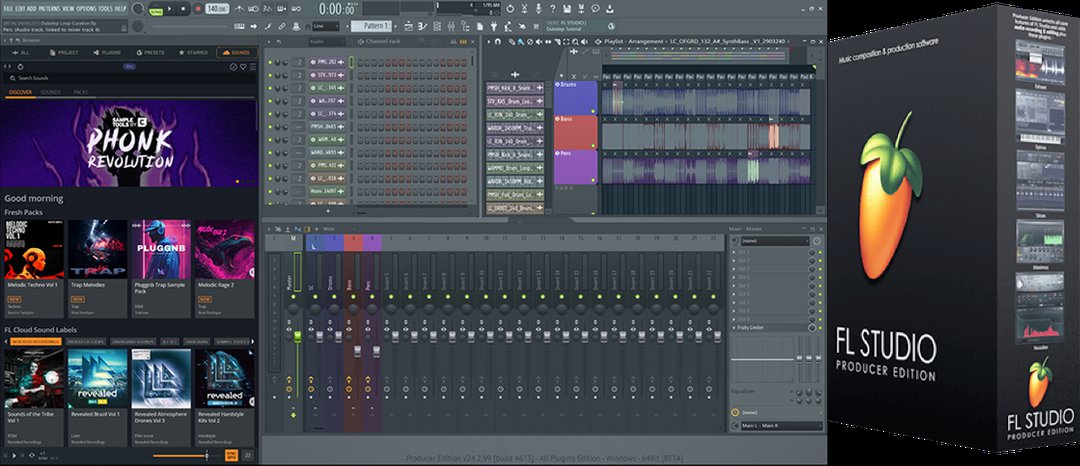Screen dimensions: 1080x466
Task: Click the Search Sounds input field
Action: pos(129,78)
